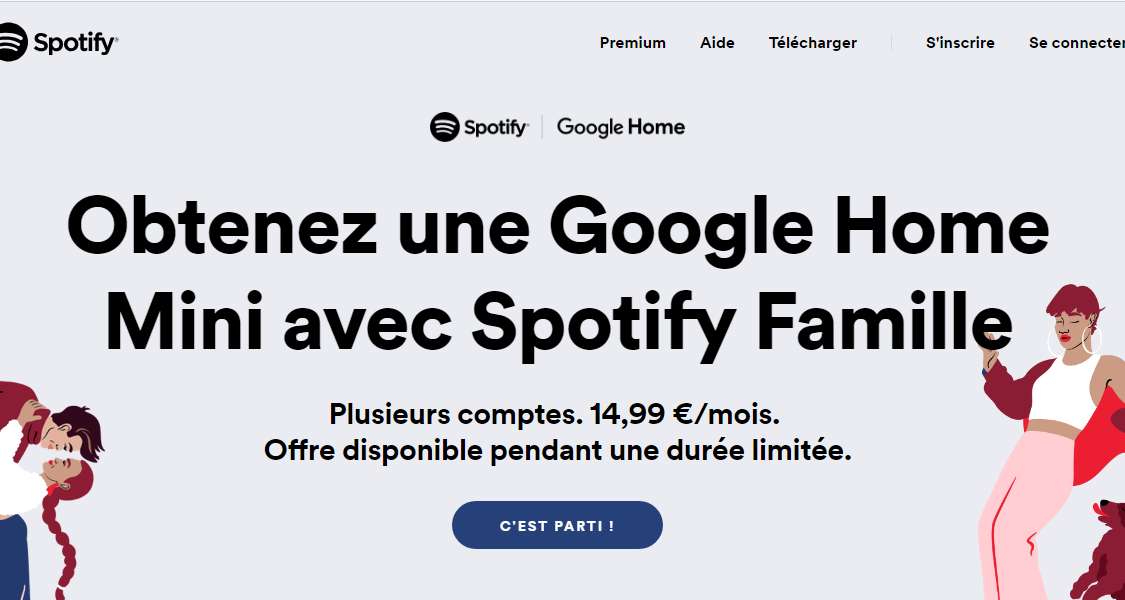Click the Spotify wordmark in the header

[75, 43]
